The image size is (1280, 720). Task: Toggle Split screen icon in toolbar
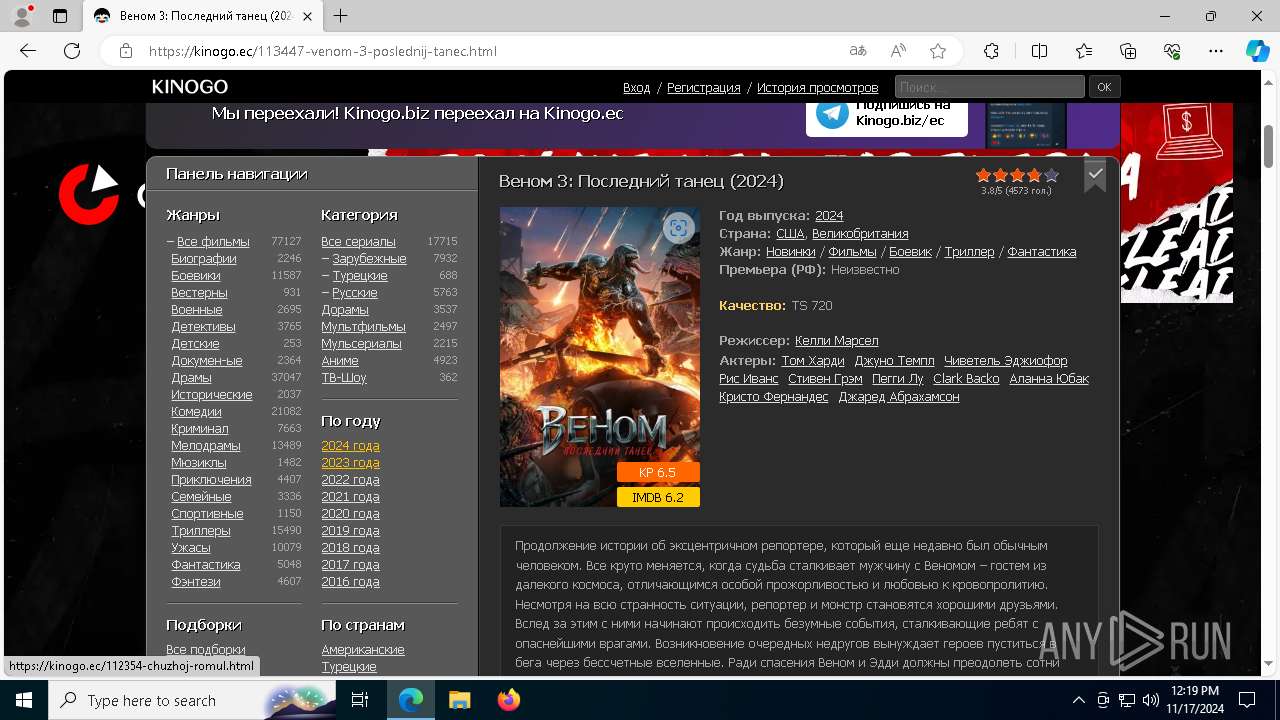1039,51
